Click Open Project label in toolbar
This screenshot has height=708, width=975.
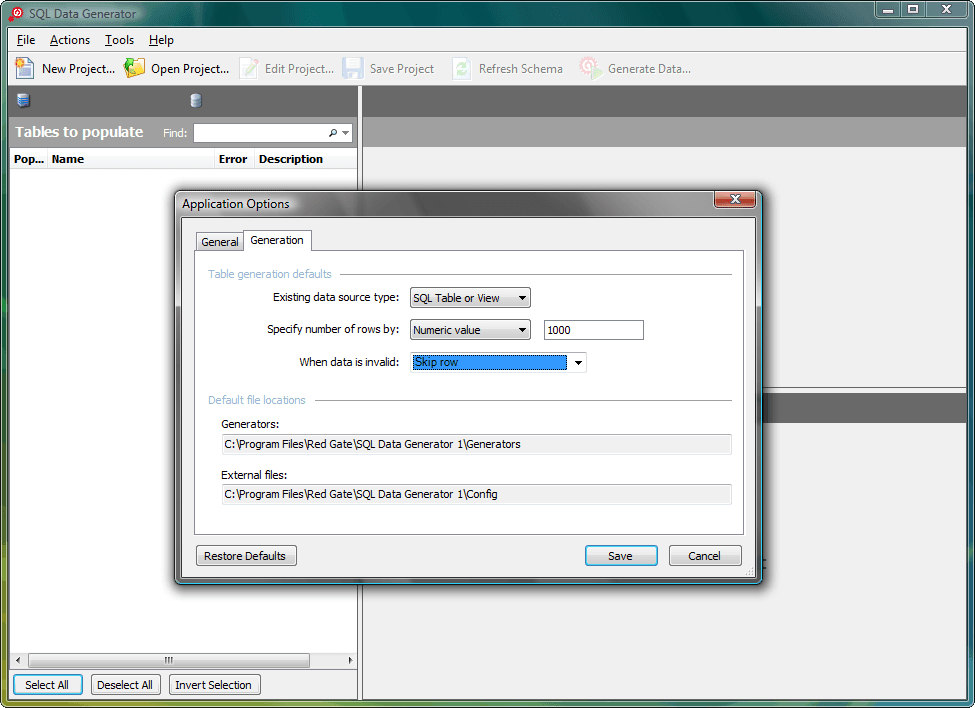point(190,69)
